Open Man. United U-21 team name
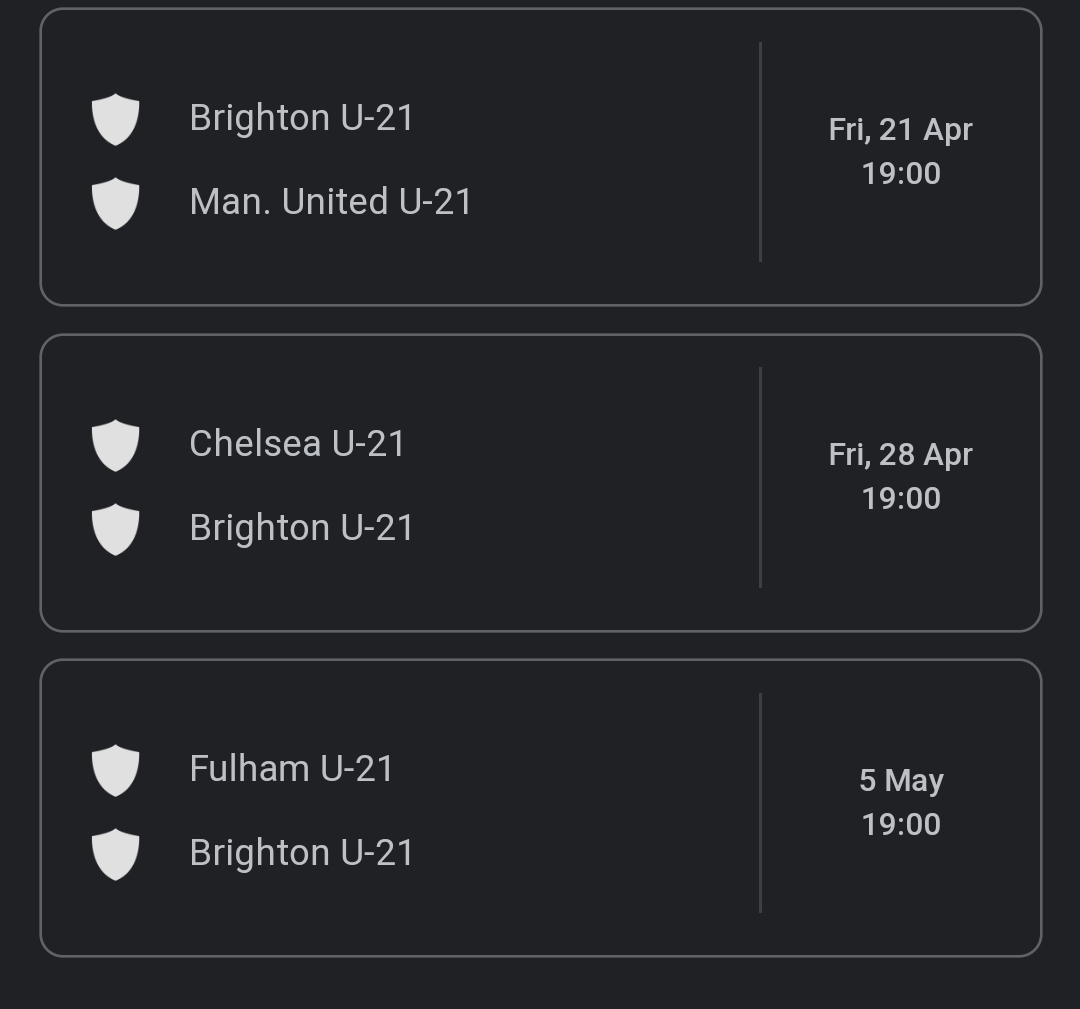Screen dimensions: 1080x1009 coord(331,202)
